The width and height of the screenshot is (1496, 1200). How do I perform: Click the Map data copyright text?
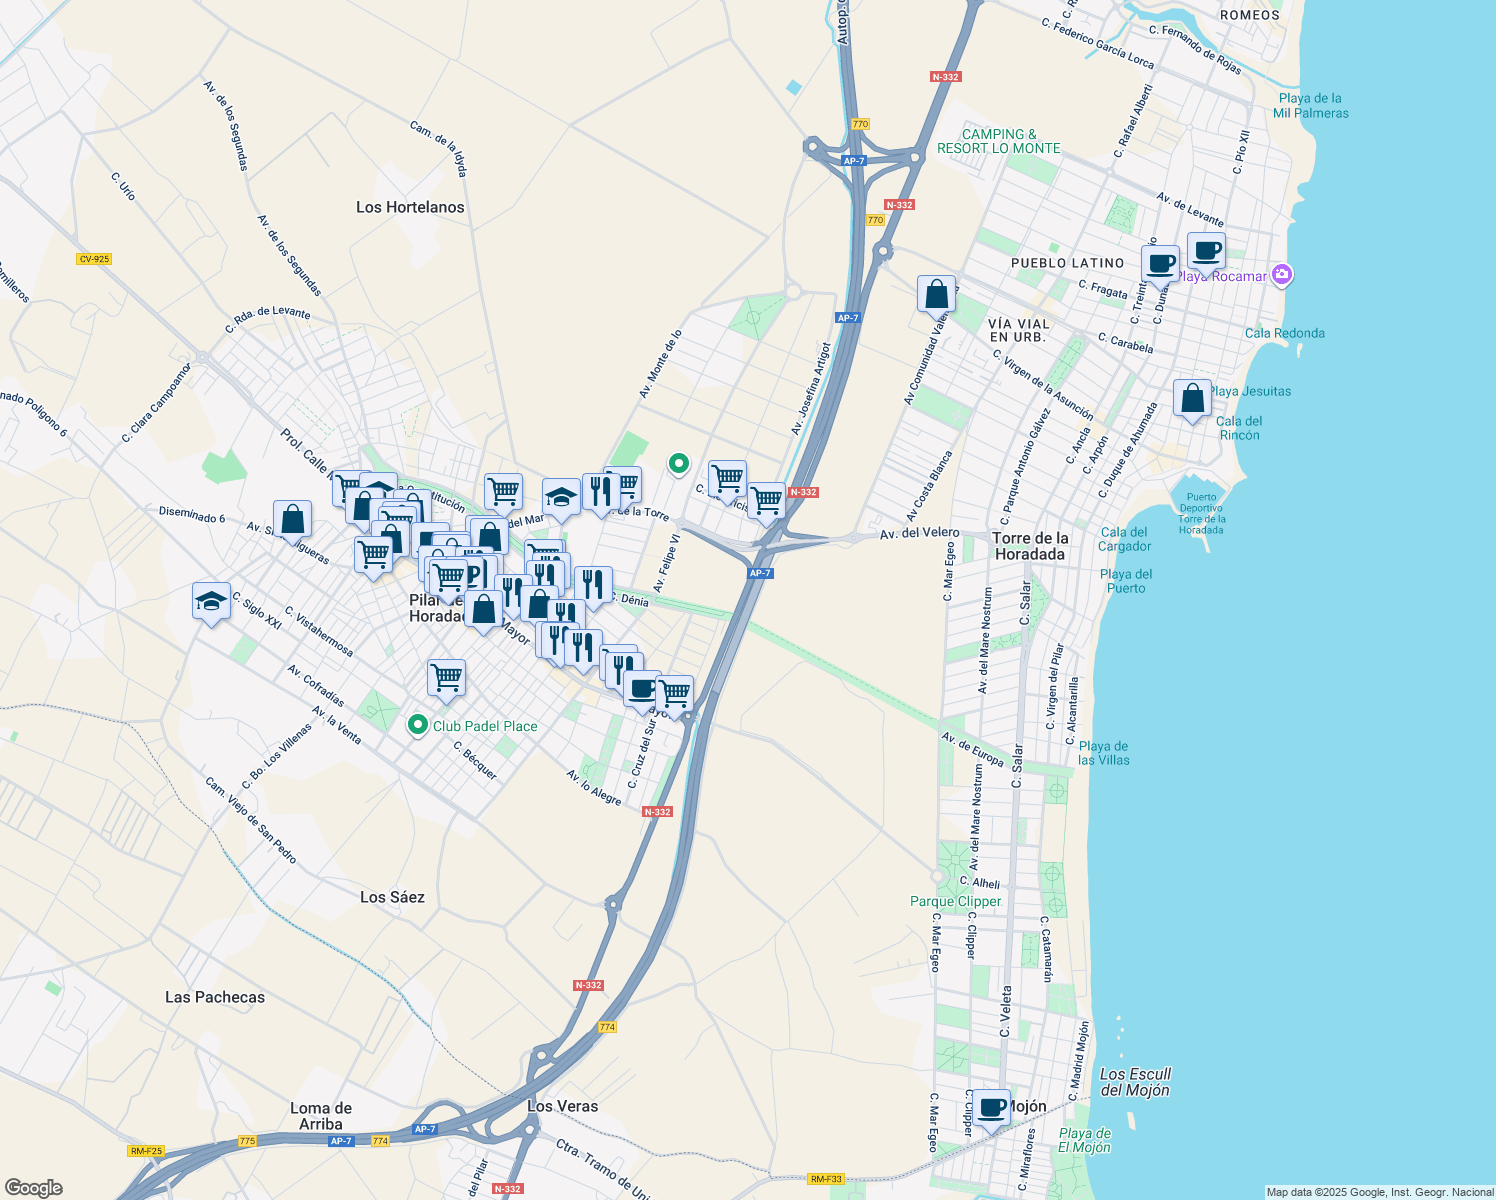(1377, 1192)
